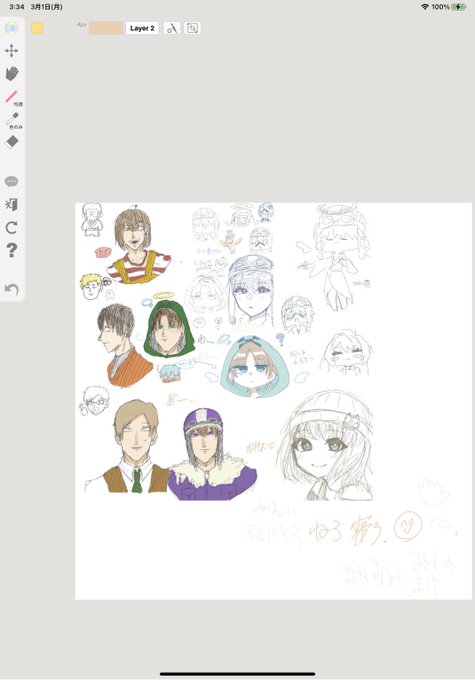Click the battery indicator in status bar
475x680 pixels.
pyautogui.click(x=459, y=7)
